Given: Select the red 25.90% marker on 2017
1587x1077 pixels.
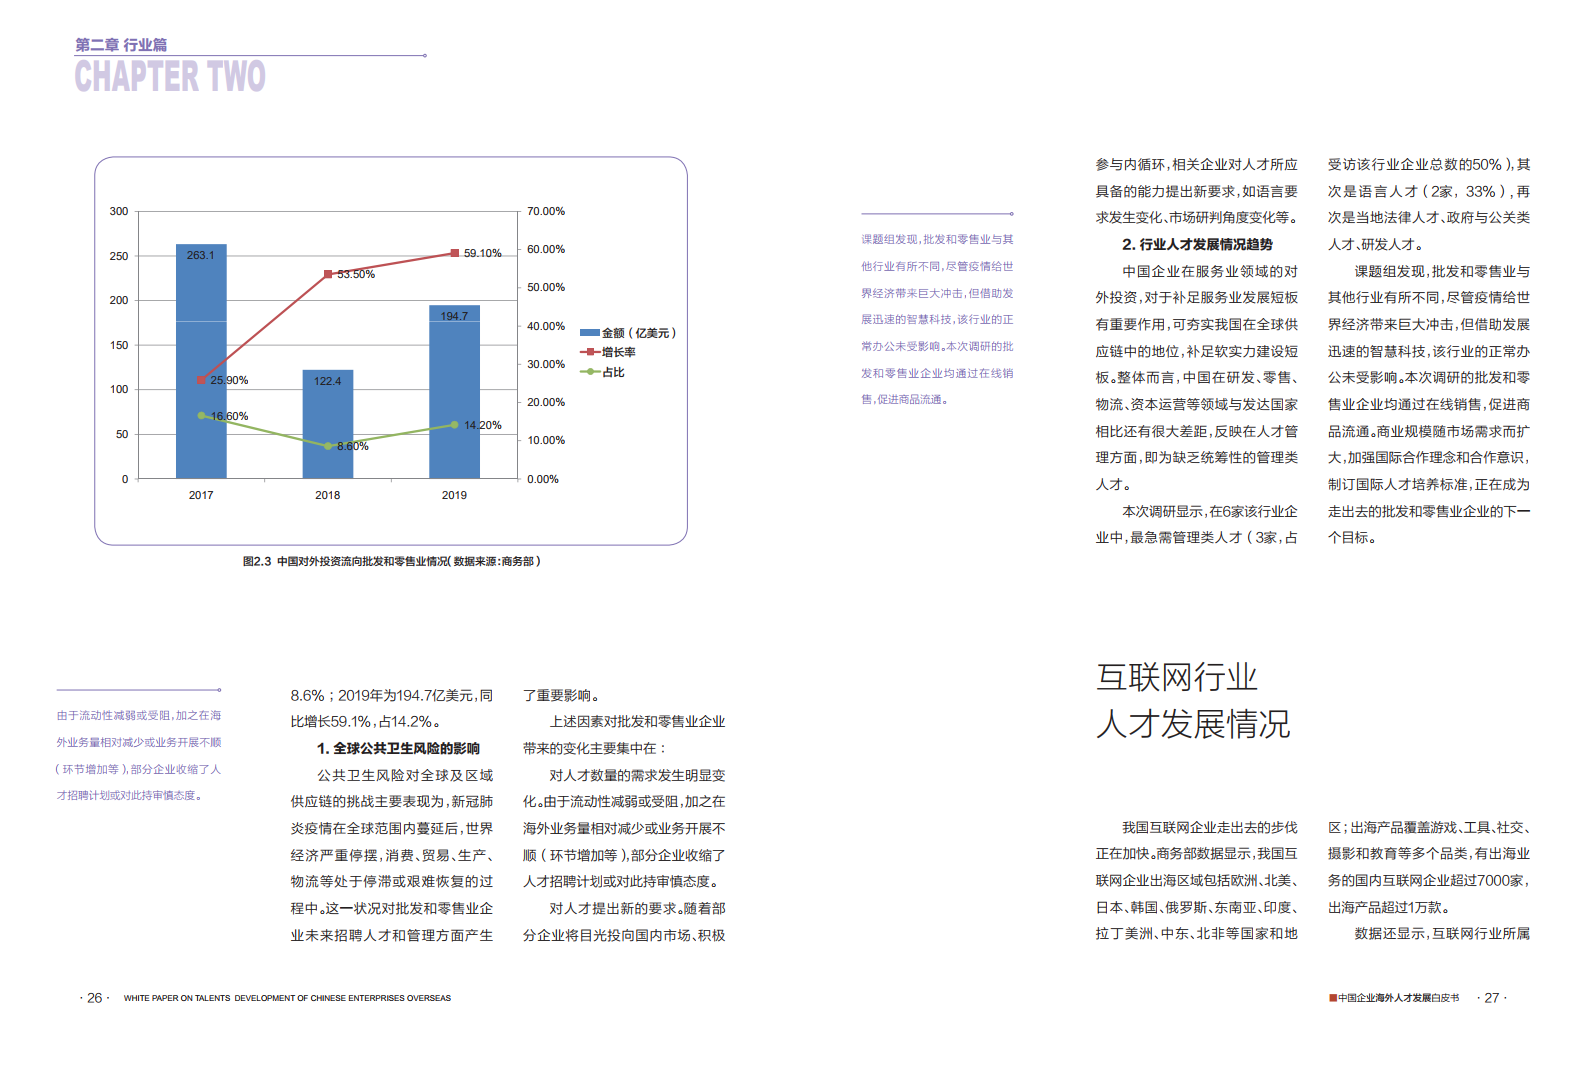Looking at the screenshot, I should coord(201,380).
